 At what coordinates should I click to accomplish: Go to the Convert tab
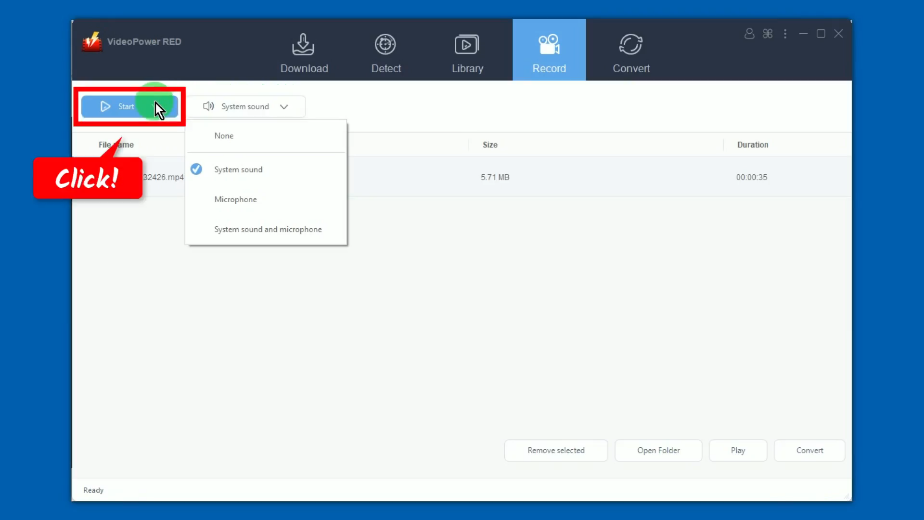[631, 53]
